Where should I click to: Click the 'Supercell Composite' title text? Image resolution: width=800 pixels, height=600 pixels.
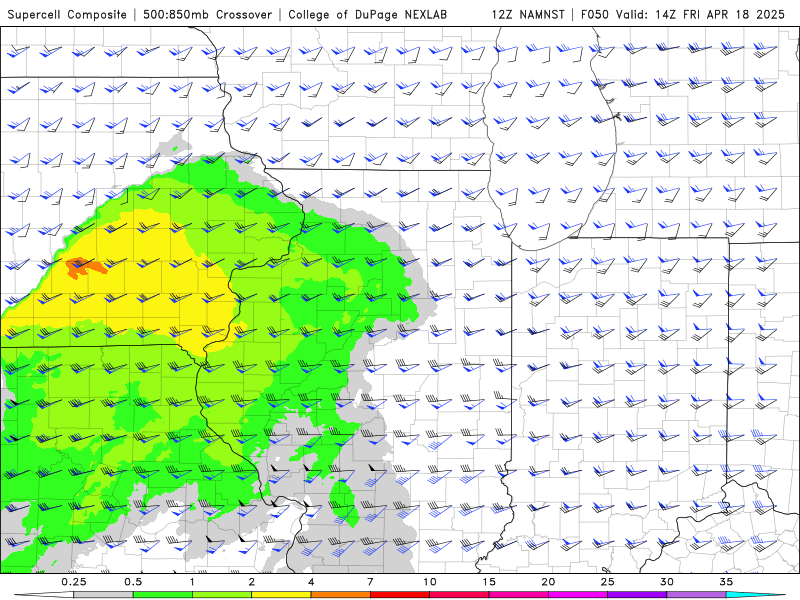(x=67, y=14)
